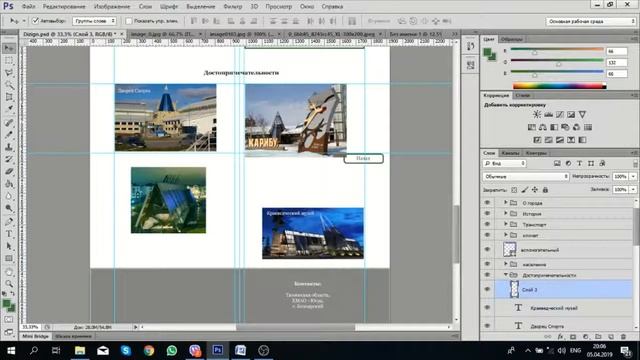This screenshot has width=640, height=360.
Task: Open the Группы слоев dropdown
Action: click(x=94, y=20)
